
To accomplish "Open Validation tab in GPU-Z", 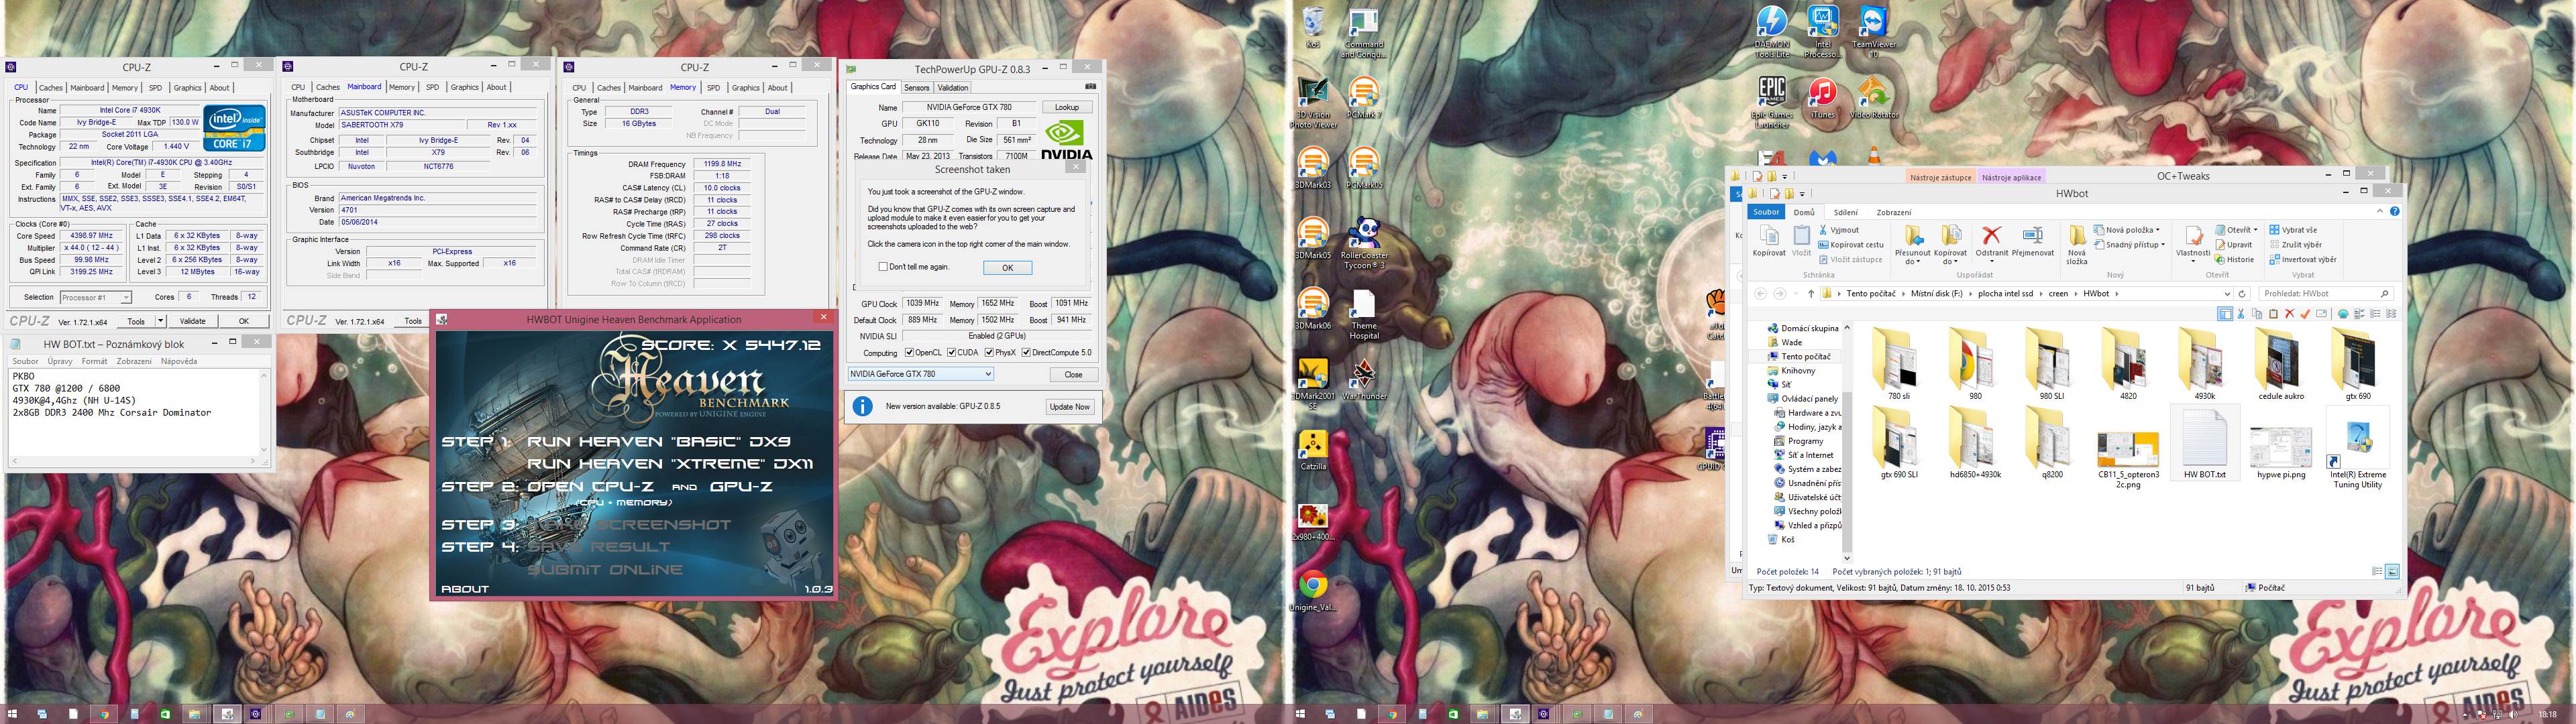I will [x=952, y=88].
